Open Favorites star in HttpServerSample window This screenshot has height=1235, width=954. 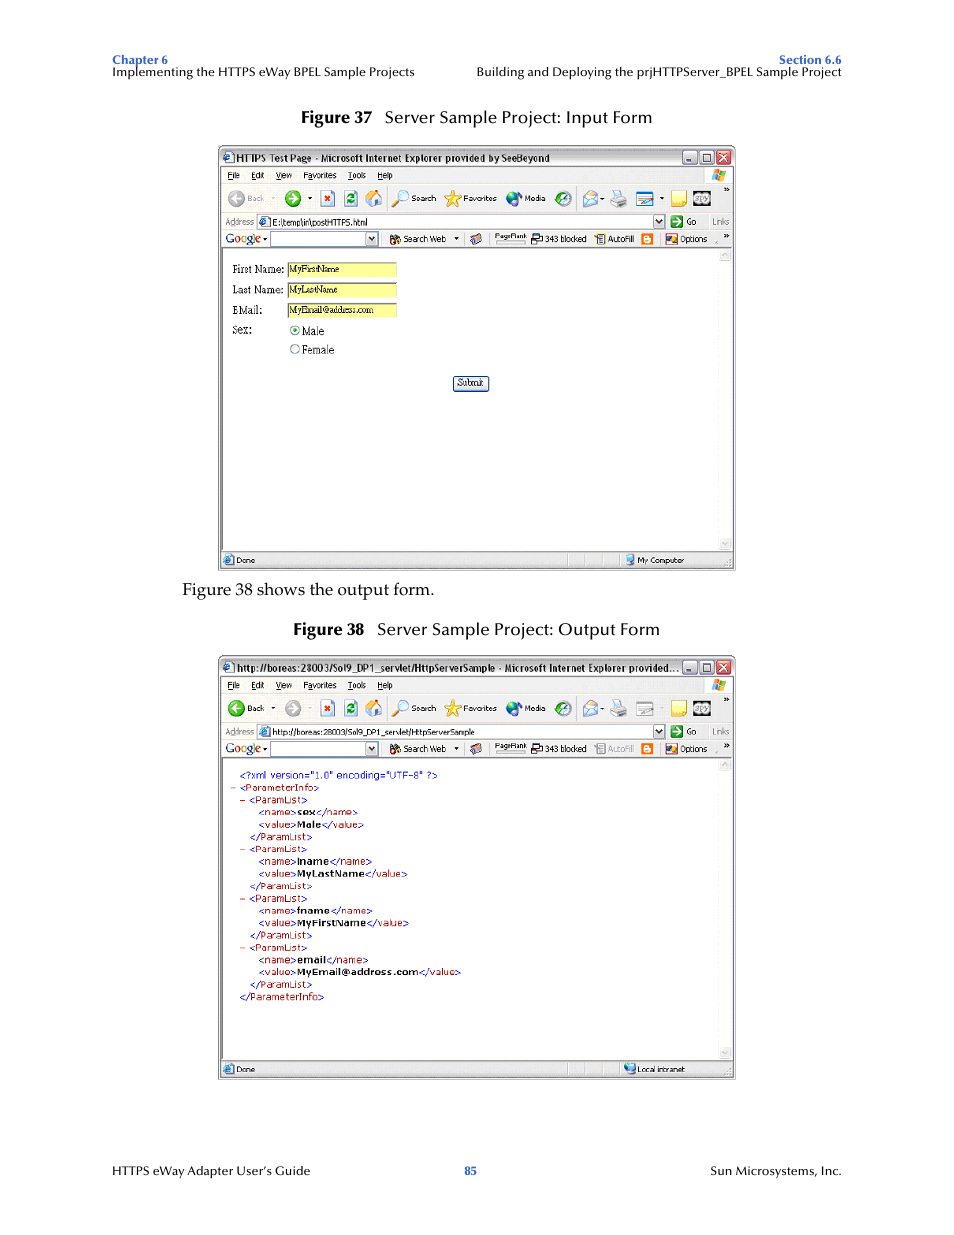click(x=470, y=708)
